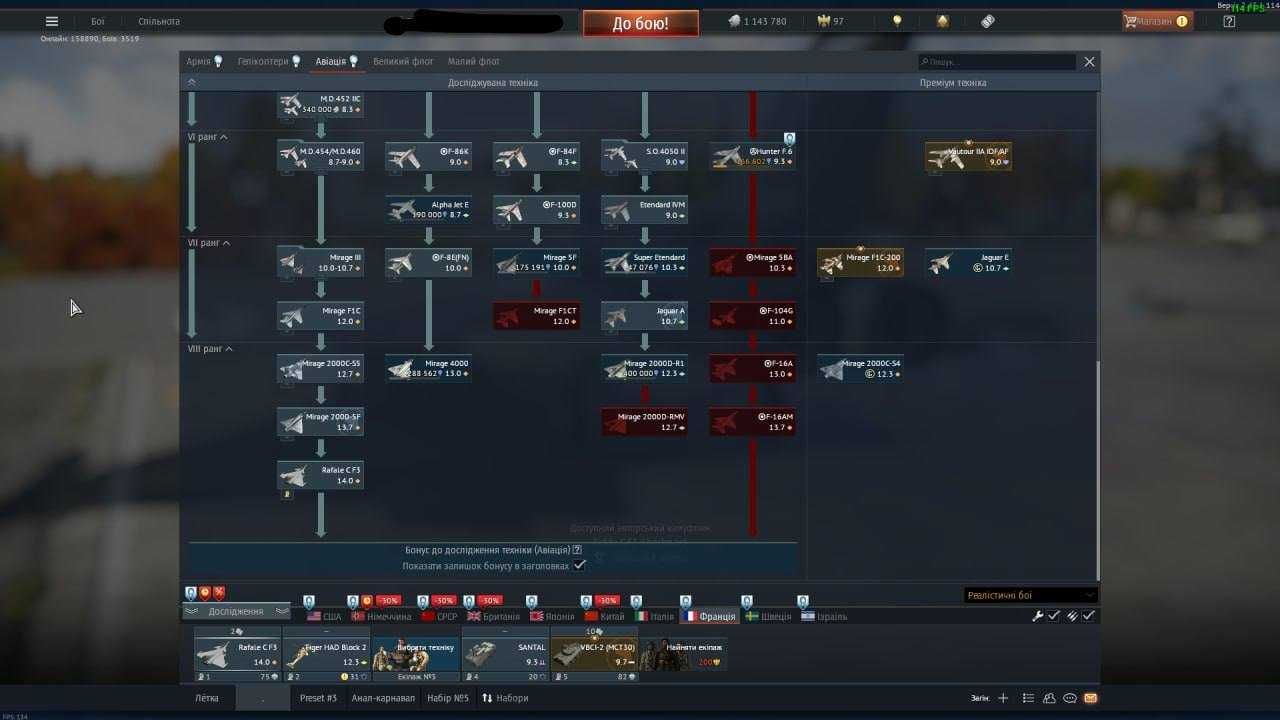The height and width of the screenshot is (720, 1280).
Task: Toggle the auto-refill ammo checkbox
Action: [x=1089, y=616]
